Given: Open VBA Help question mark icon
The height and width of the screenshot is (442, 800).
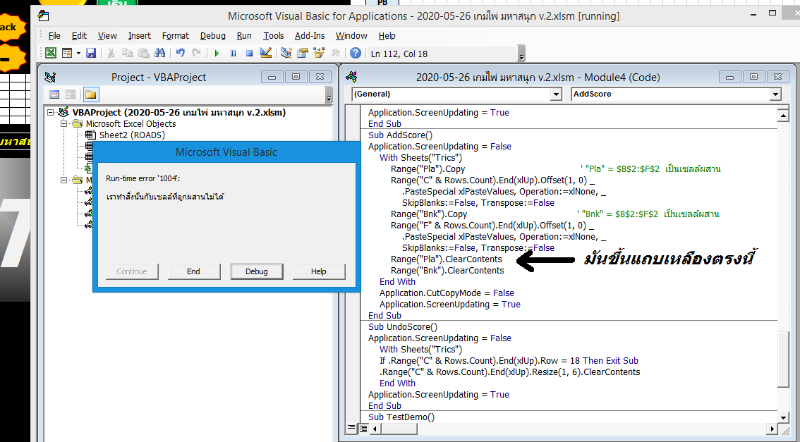Looking at the screenshot, I should click(354, 53).
